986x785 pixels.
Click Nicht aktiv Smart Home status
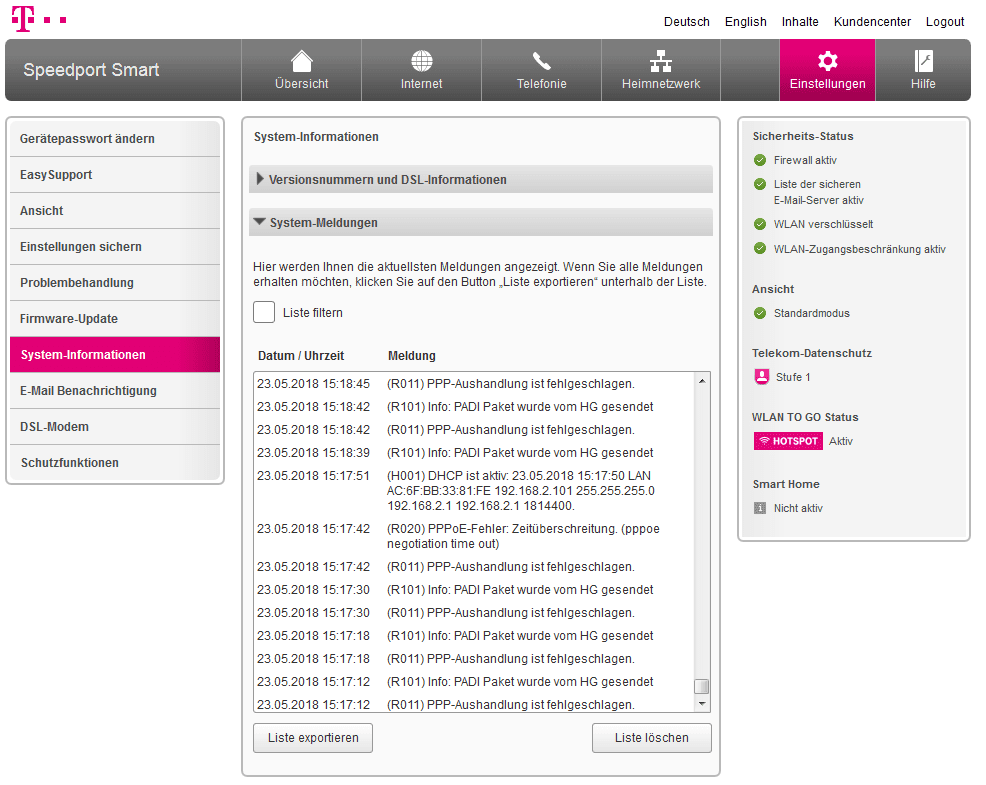(x=798, y=508)
